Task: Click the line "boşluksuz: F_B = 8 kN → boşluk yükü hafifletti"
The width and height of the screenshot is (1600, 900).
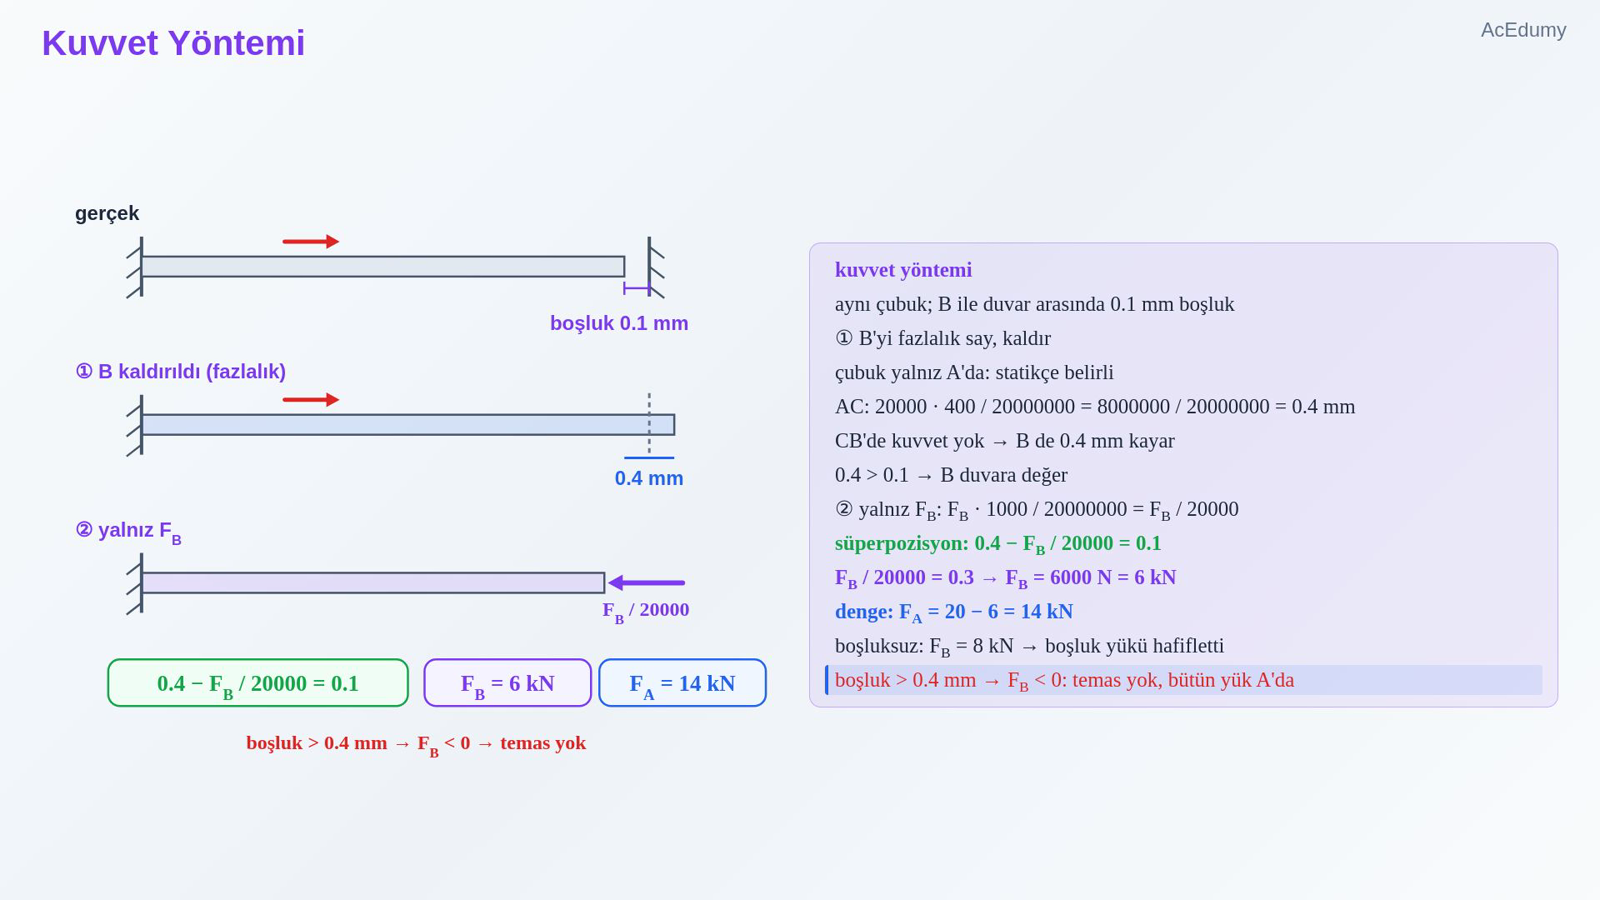Action: pyautogui.click(x=1029, y=646)
